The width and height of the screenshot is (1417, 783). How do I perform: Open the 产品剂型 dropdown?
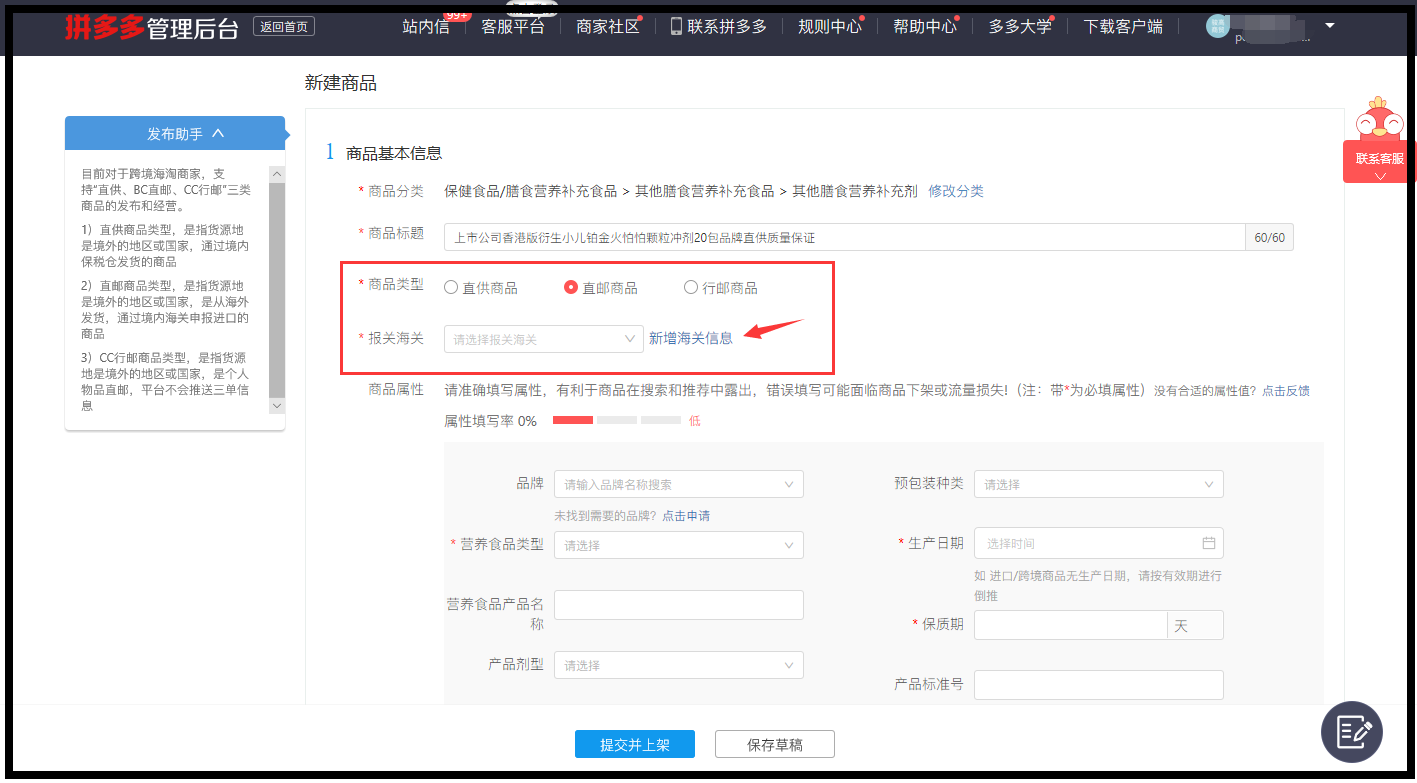[x=679, y=665]
